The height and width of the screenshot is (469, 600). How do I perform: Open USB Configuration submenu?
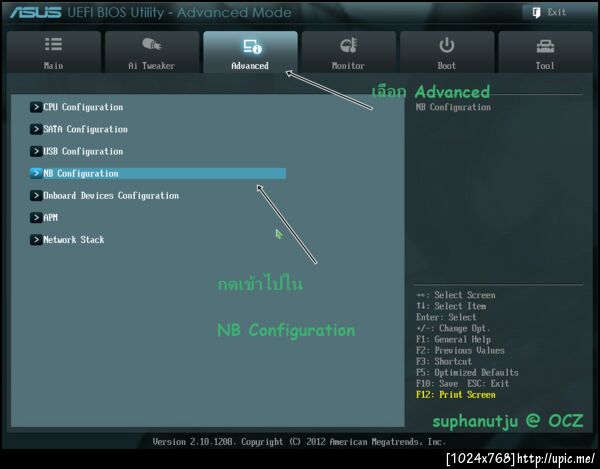(x=83, y=151)
